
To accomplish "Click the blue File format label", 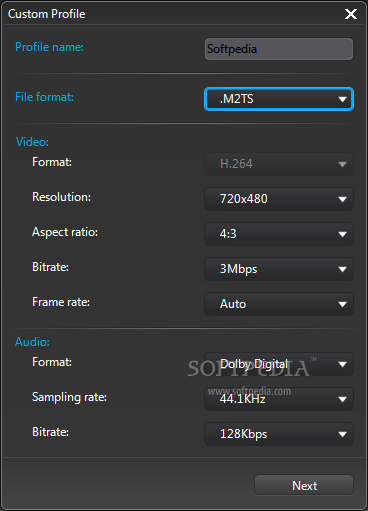I will 44,97.
